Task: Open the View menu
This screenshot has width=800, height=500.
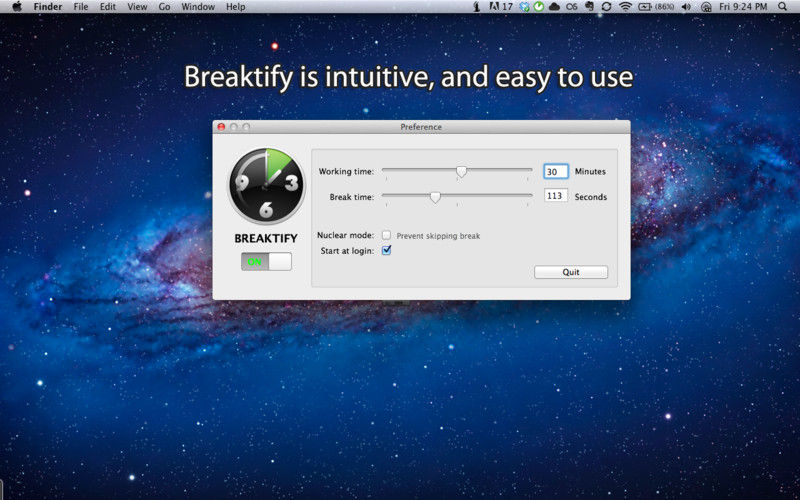Action: click(x=137, y=7)
